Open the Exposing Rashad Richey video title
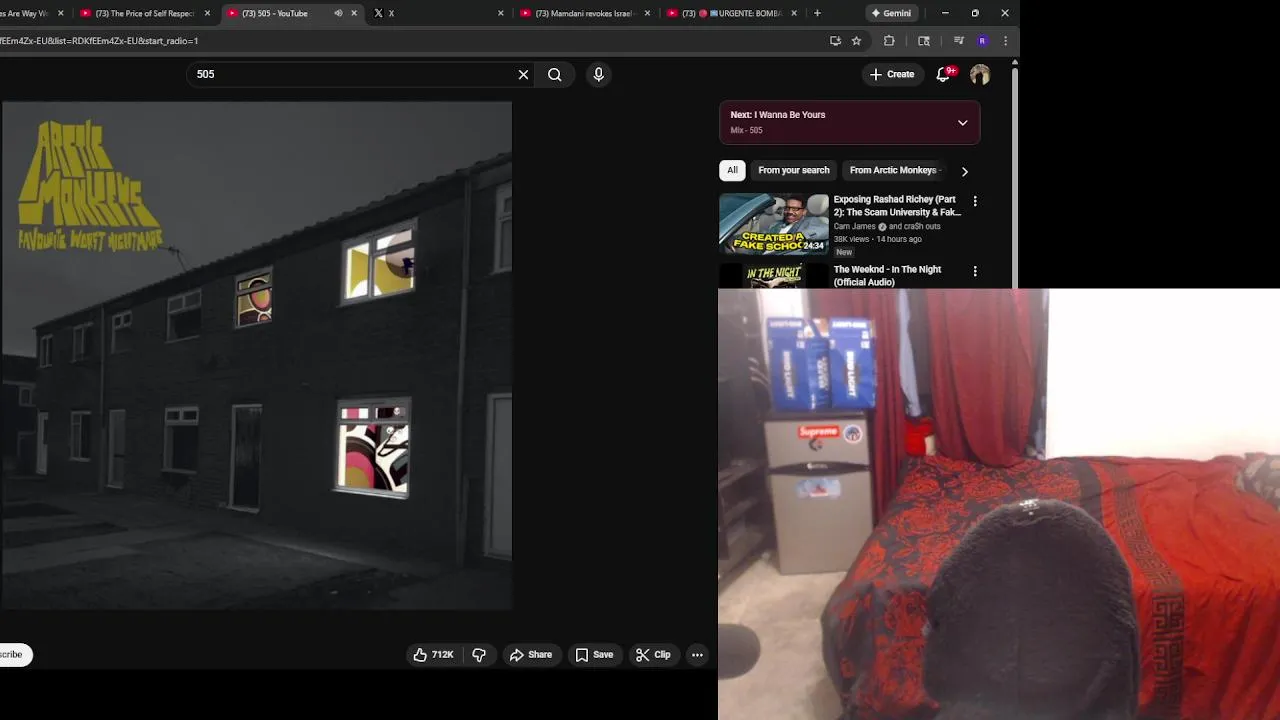 (x=897, y=205)
